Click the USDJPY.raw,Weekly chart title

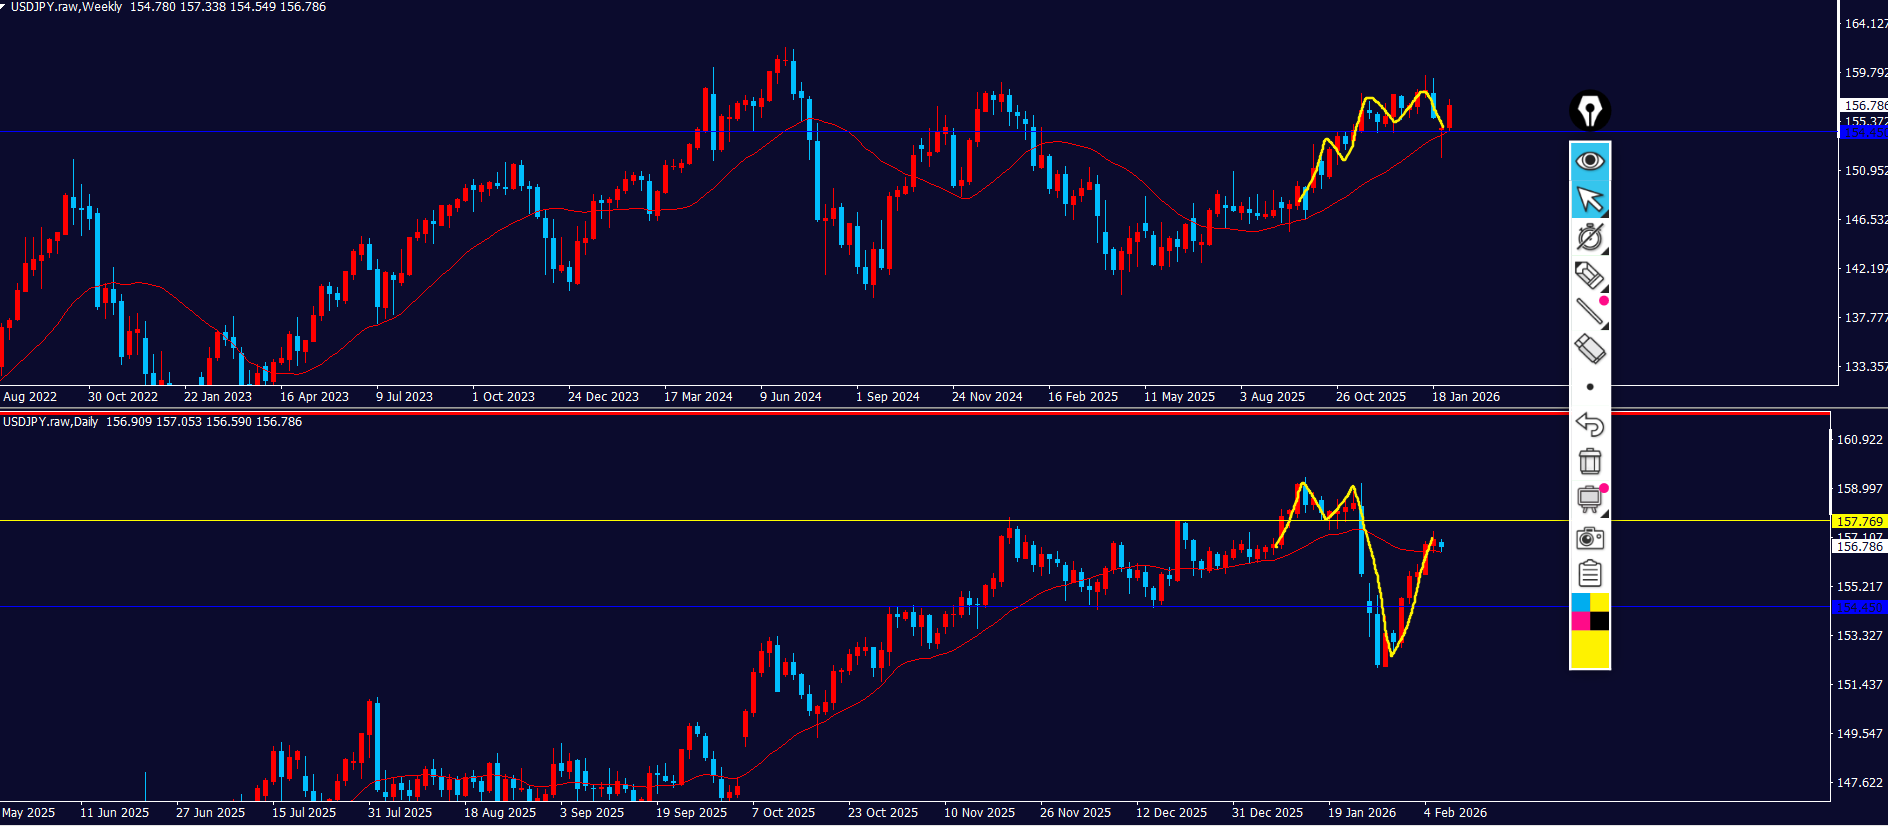click(x=66, y=7)
